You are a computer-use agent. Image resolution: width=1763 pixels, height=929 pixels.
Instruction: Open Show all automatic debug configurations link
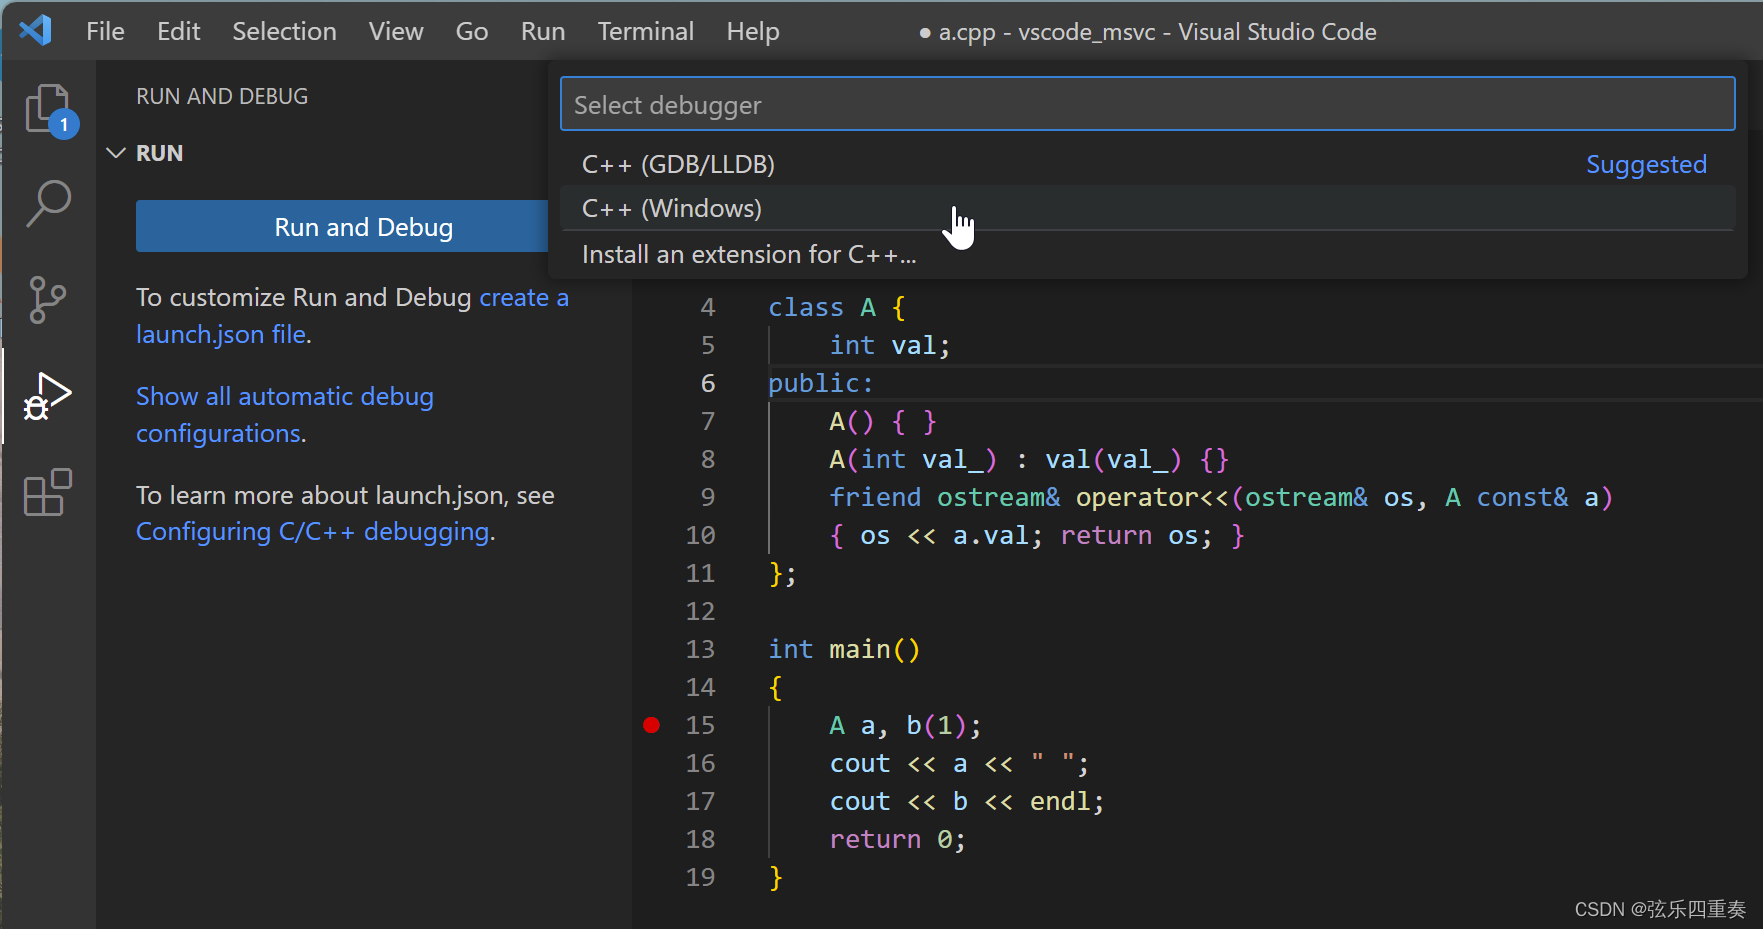tap(285, 415)
